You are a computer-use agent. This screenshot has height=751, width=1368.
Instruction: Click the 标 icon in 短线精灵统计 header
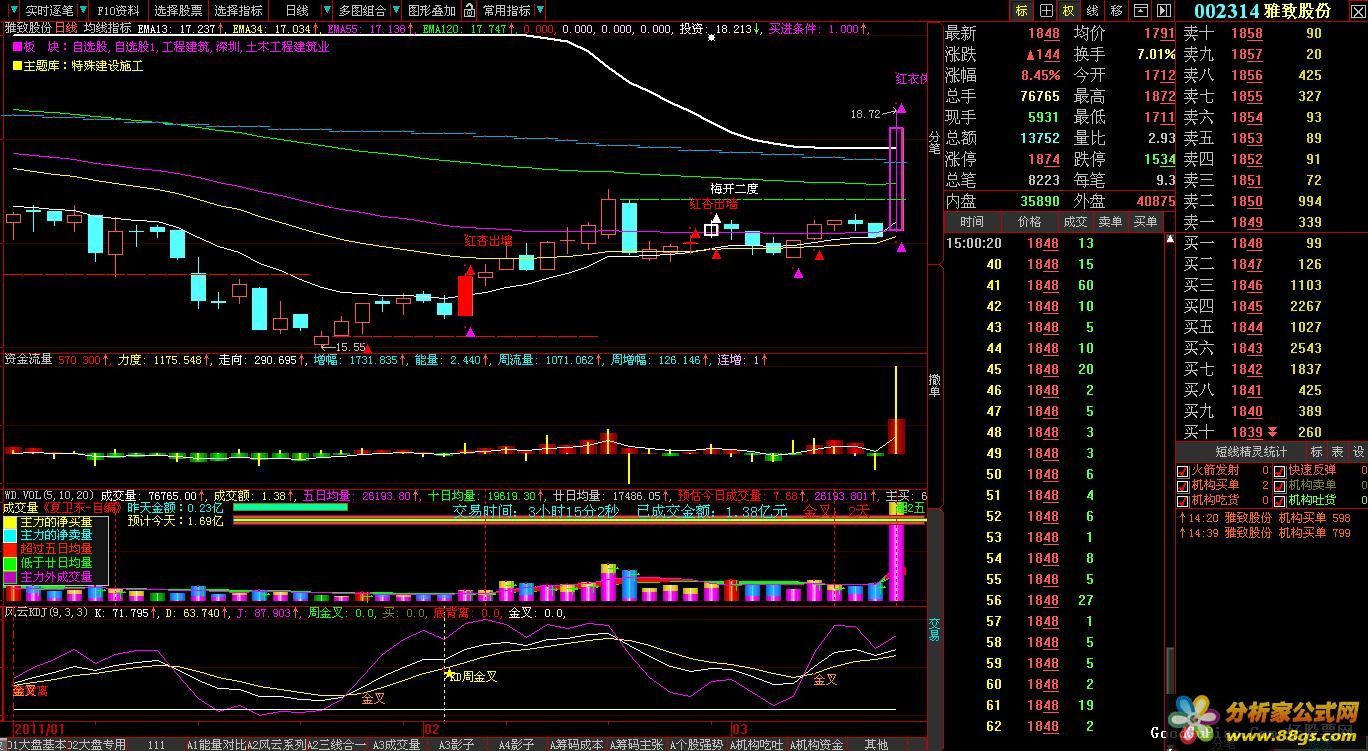tap(1317, 452)
